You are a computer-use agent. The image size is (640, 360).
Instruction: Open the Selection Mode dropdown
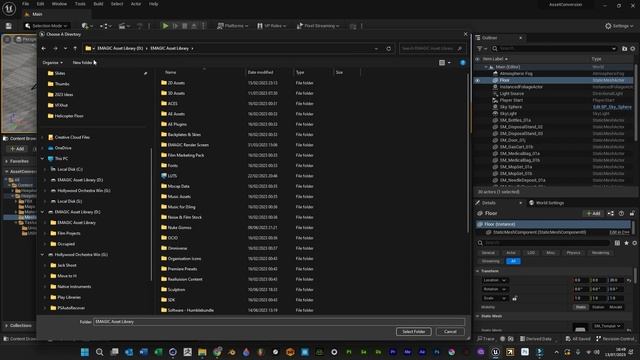(x=46, y=26)
